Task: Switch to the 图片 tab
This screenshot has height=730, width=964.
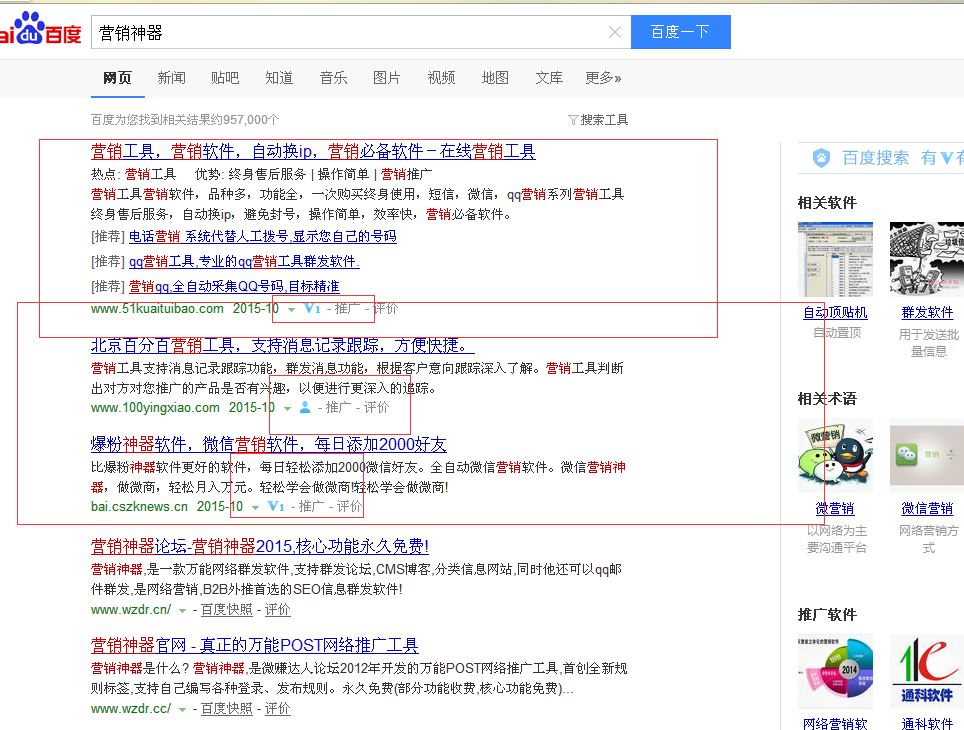Action: pos(387,77)
